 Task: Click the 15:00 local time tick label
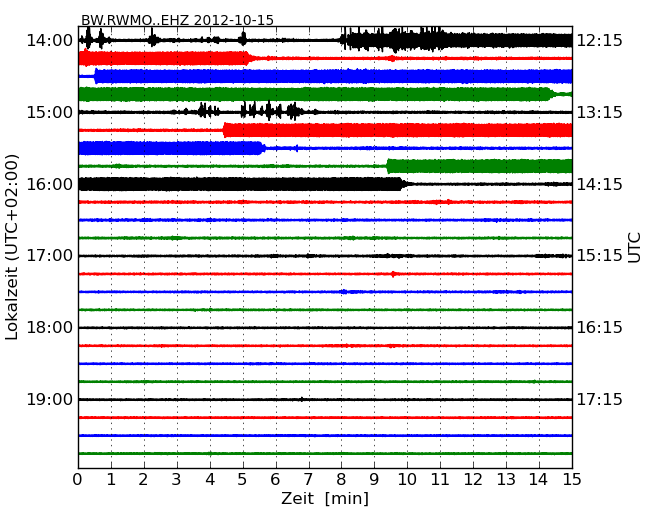pyautogui.click(x=50, y=112)
